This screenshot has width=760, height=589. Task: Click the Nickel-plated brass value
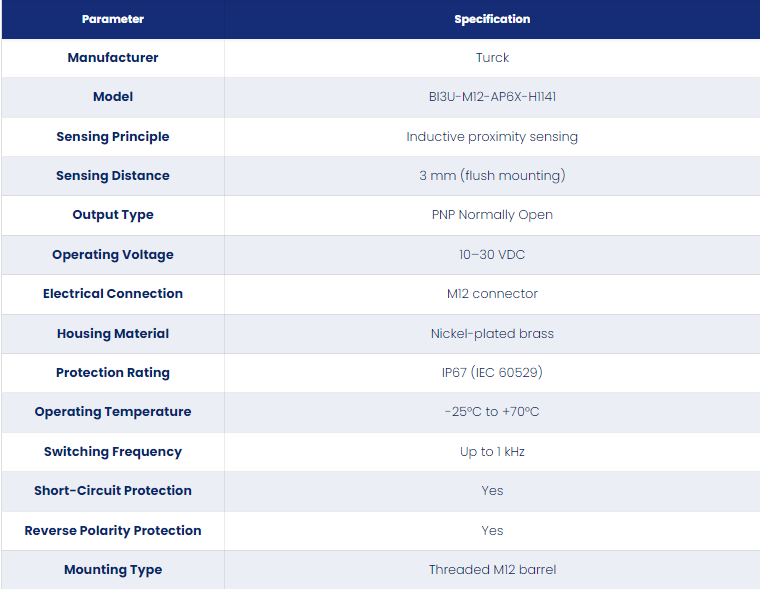pyautogui.click(x=492, y=333)
